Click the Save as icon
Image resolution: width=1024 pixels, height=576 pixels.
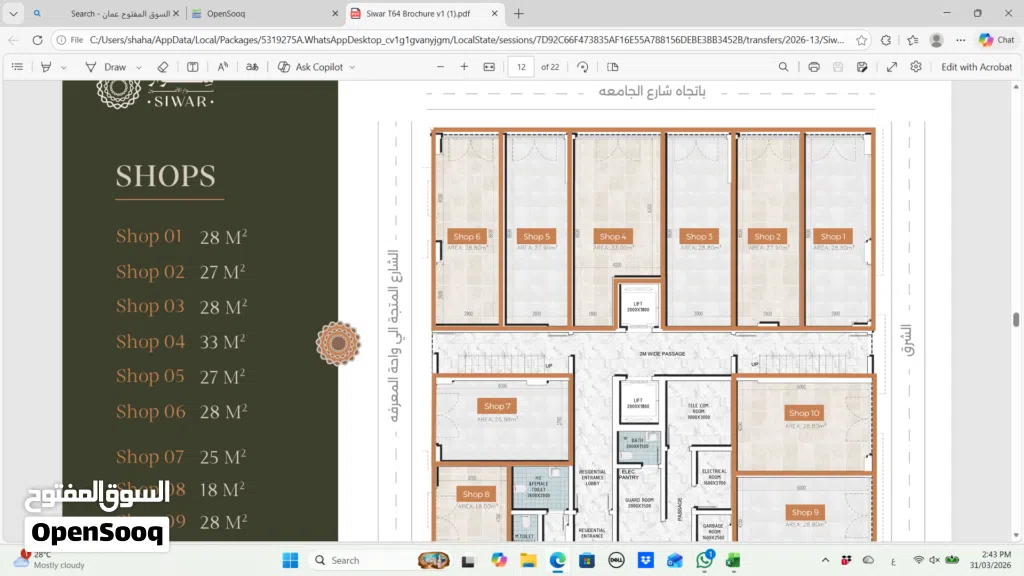pos(862,67)
